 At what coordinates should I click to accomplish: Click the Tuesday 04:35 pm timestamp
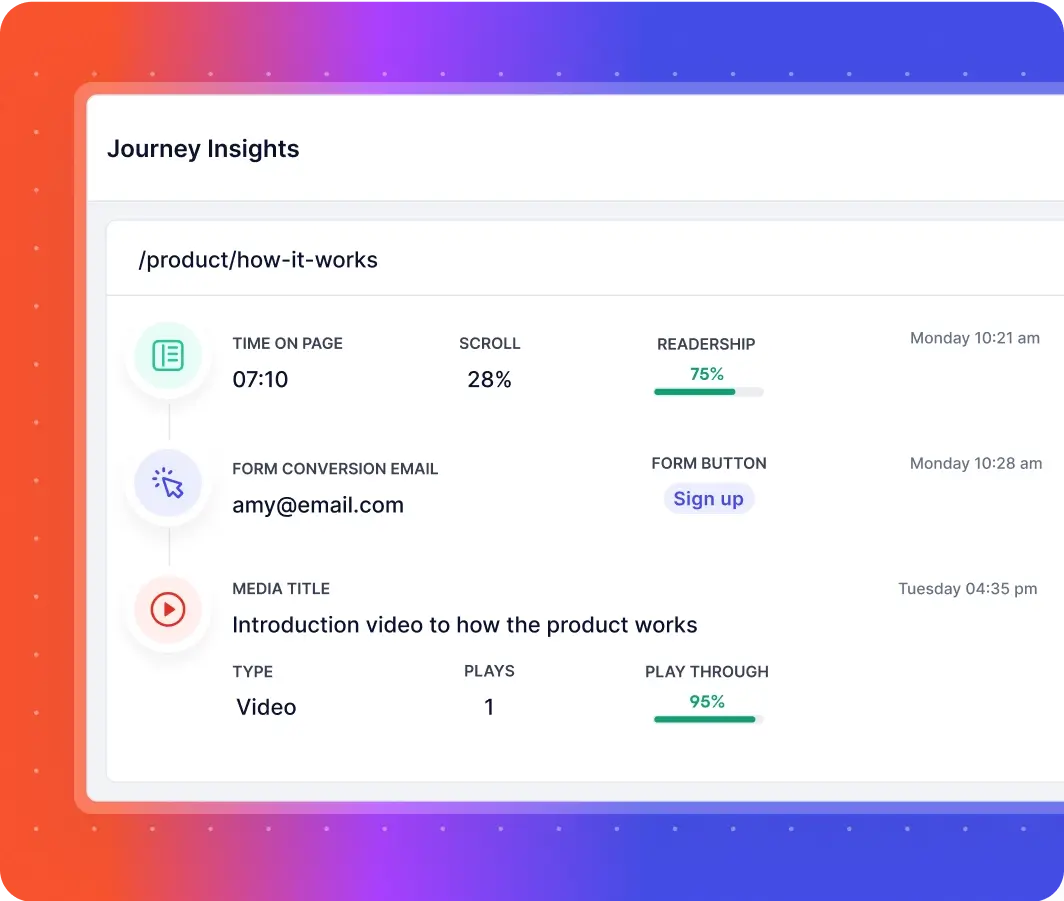(x=967, y=588)
